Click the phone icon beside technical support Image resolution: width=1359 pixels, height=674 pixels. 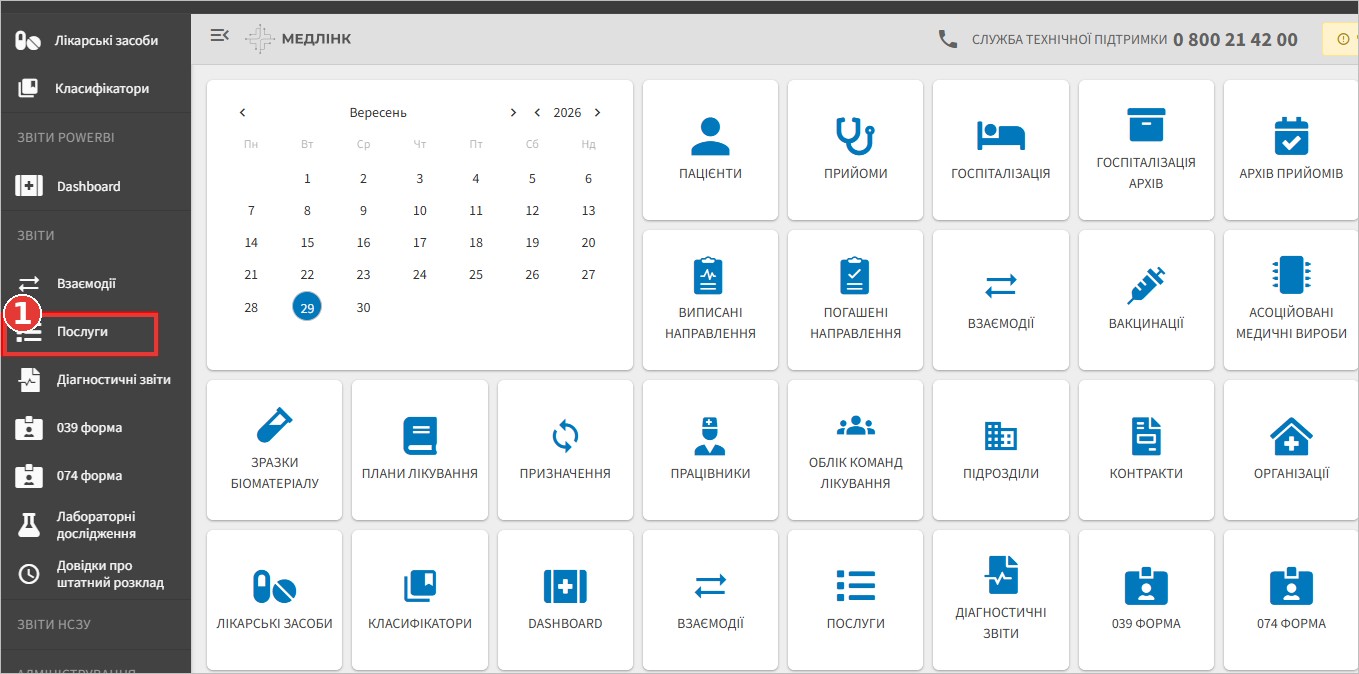947,39
